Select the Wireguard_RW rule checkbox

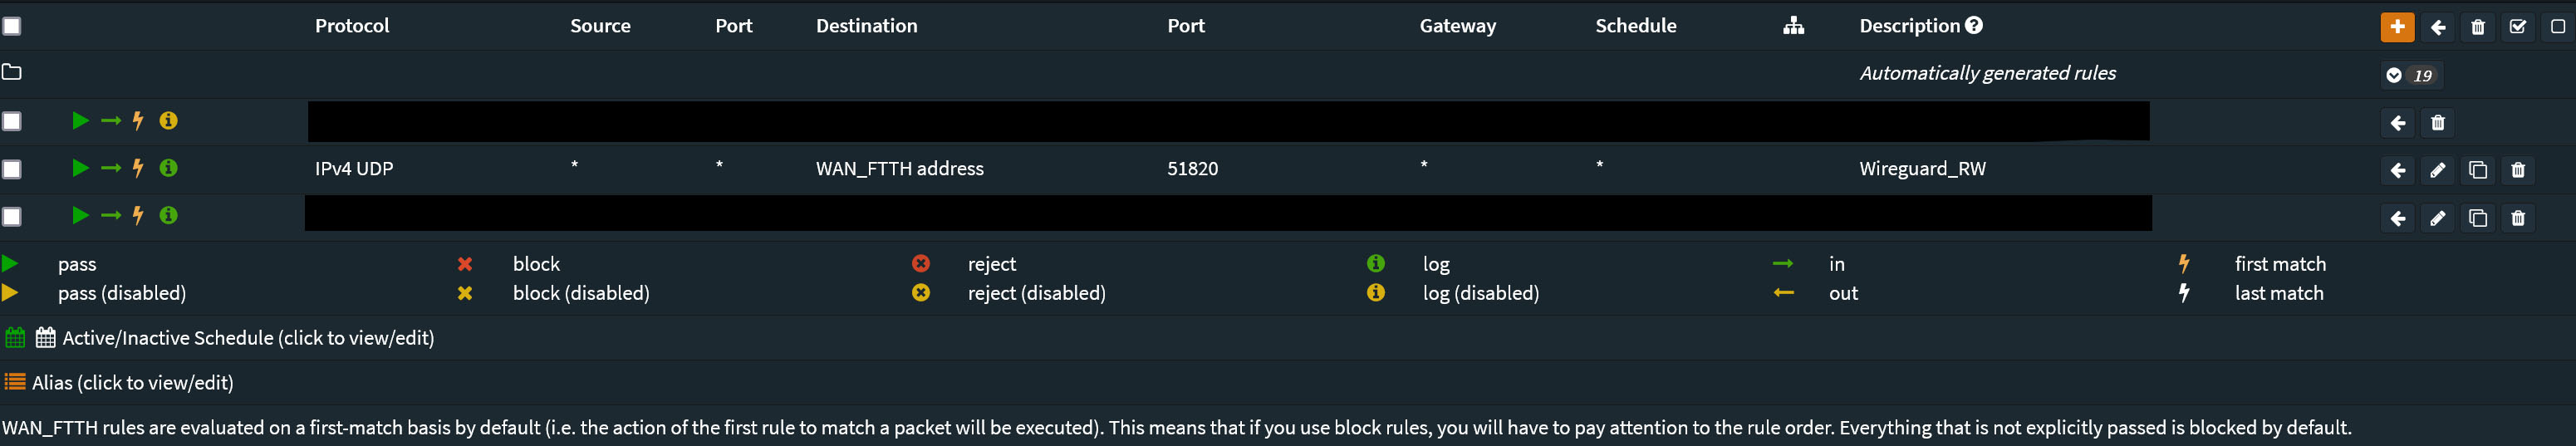[12, 169]
